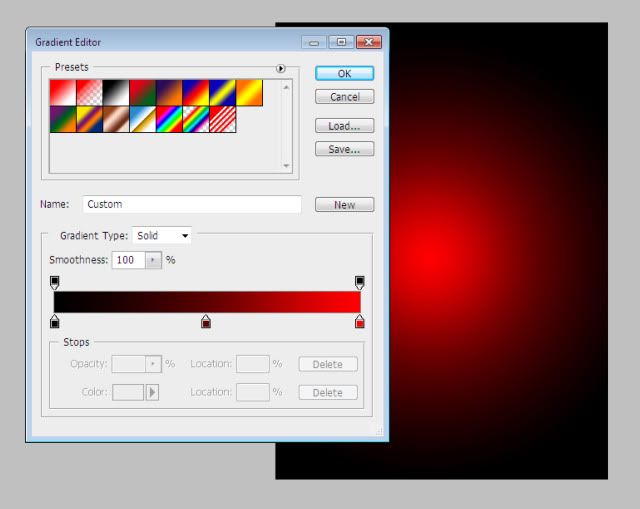Select the Orange, Yellow, Orange gradient preset
The image size is (640, 509).
point(249,93)
